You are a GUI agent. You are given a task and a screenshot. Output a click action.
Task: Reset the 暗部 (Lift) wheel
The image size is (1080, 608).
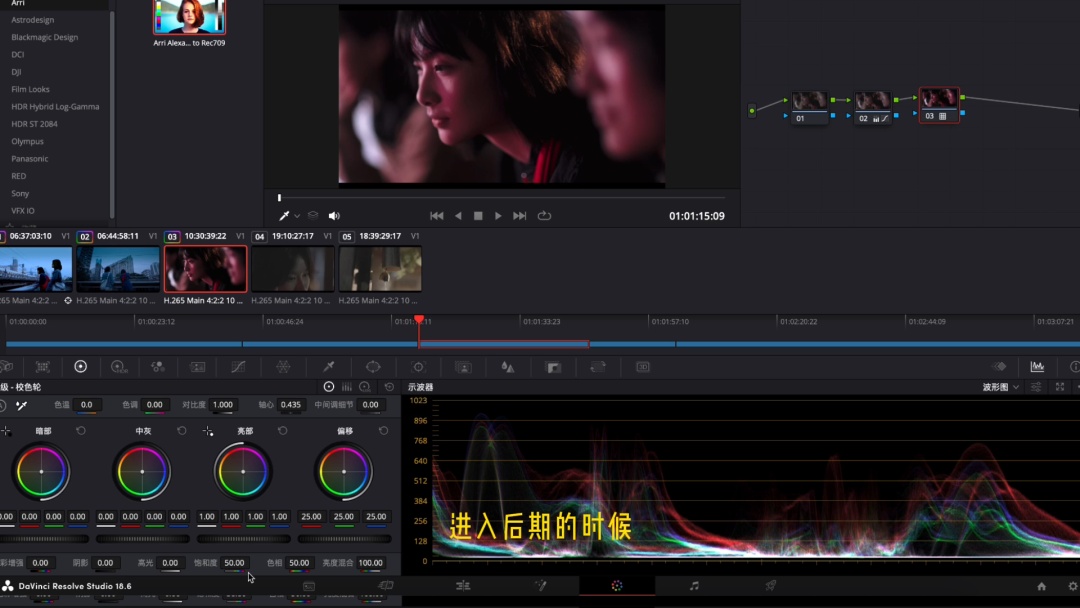(81, 431)
